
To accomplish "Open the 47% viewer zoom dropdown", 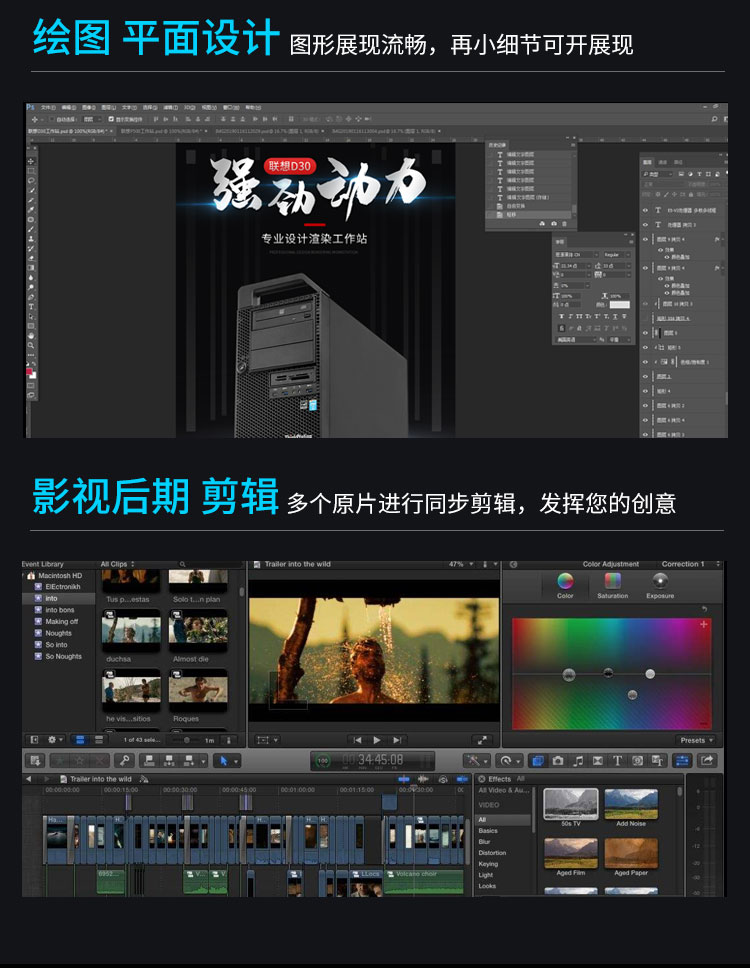I will click(461, 564).
